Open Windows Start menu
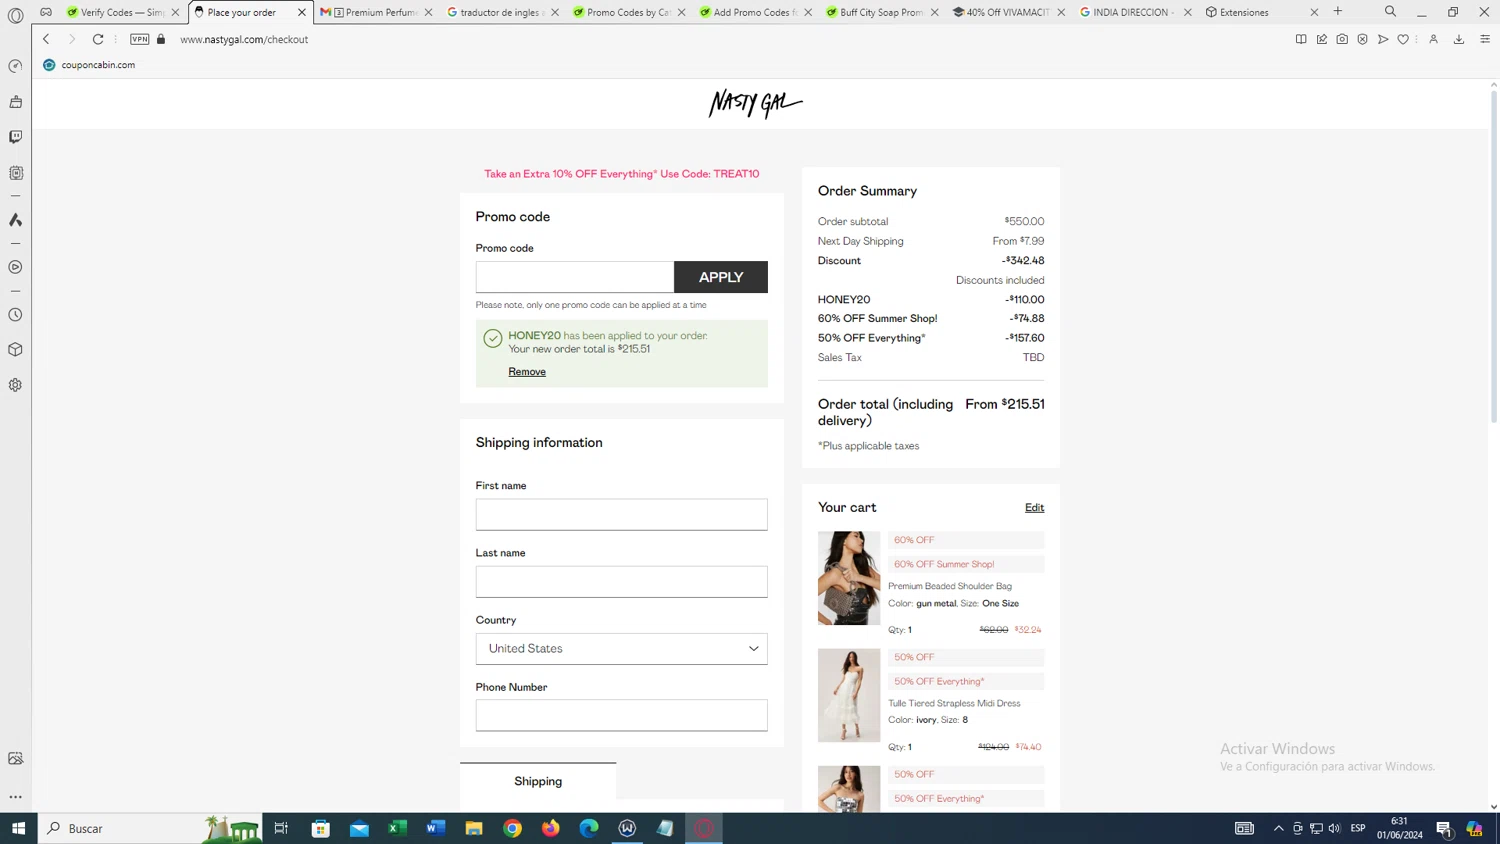 tap(18, 828)
